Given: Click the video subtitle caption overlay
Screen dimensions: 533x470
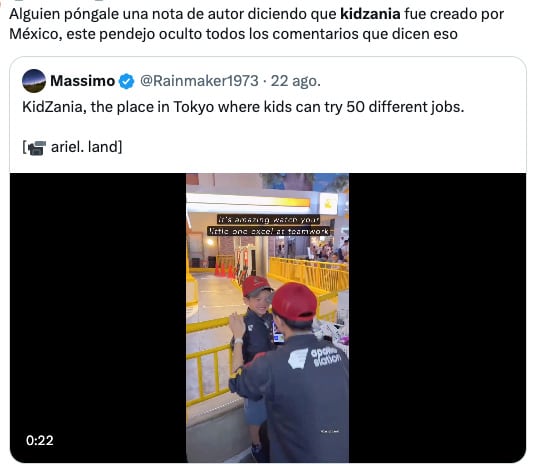Looking at the screenshot, I should click(269, 225).
